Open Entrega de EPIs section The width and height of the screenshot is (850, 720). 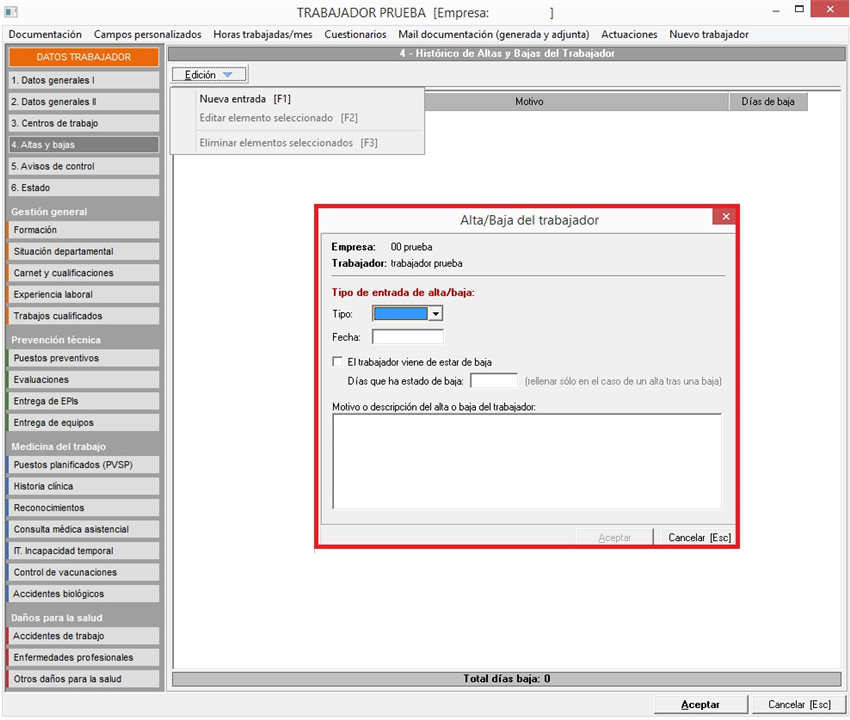click(x=83, y=401)
